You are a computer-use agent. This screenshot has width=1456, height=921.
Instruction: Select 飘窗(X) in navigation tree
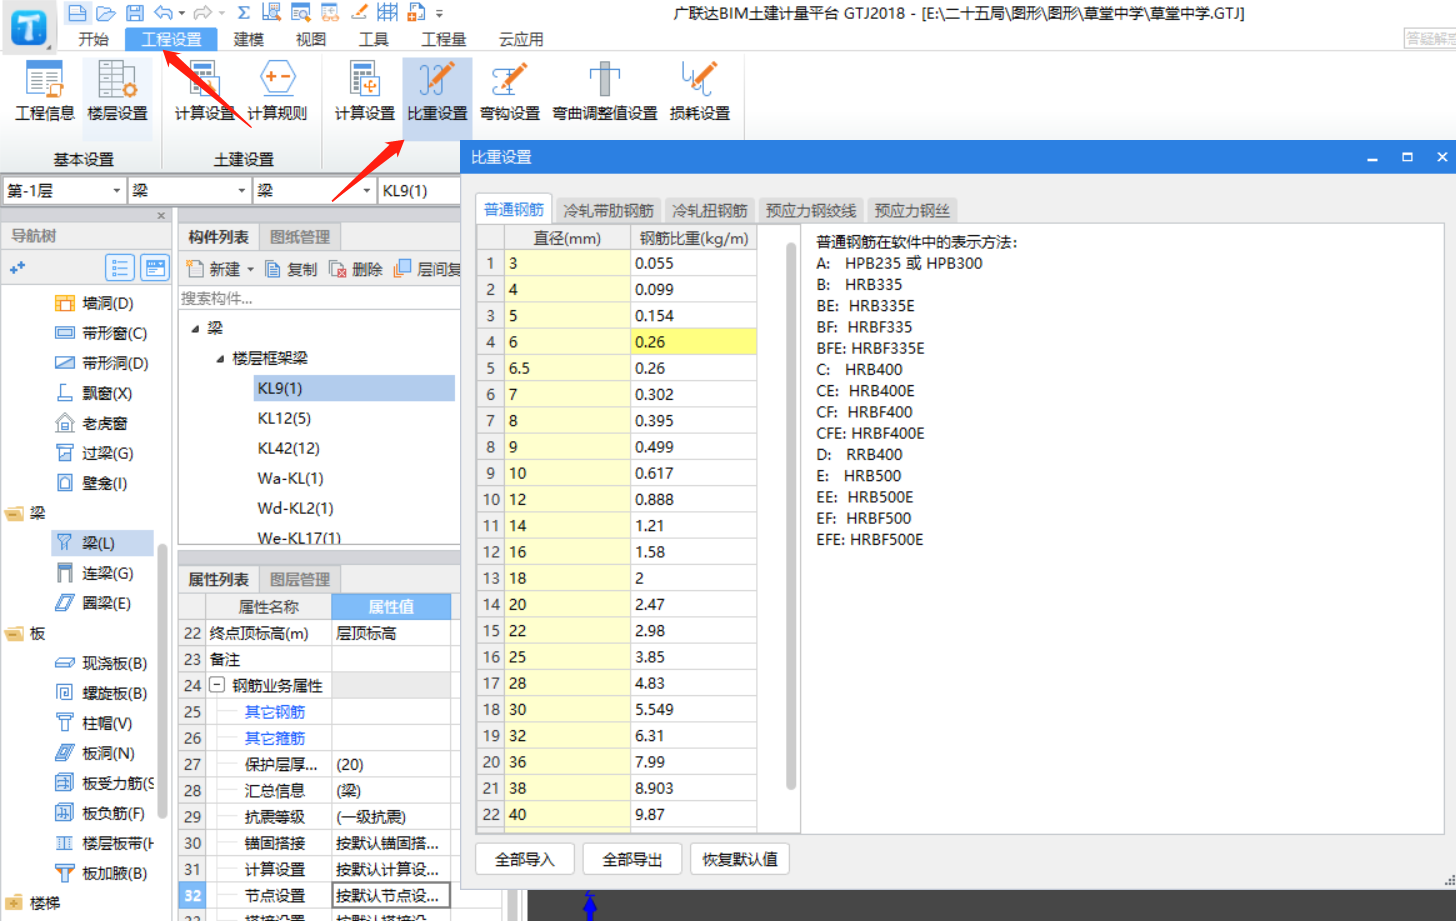pyautogui.click(x=94, y=393)
